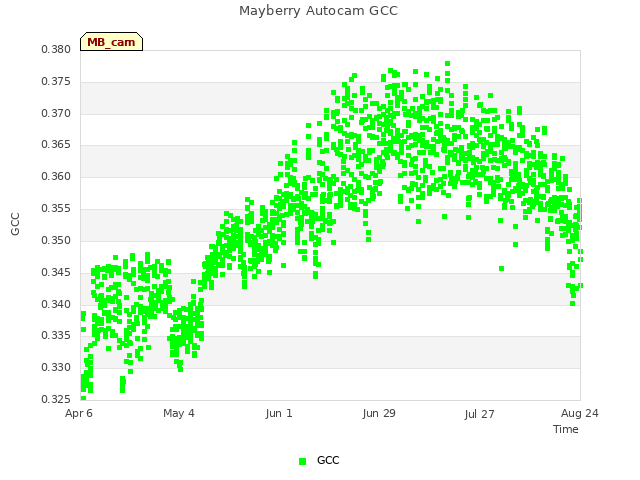Select the chart title Mayberry Autocam GCC
The image size is (640, 480).
pos(318,11)
